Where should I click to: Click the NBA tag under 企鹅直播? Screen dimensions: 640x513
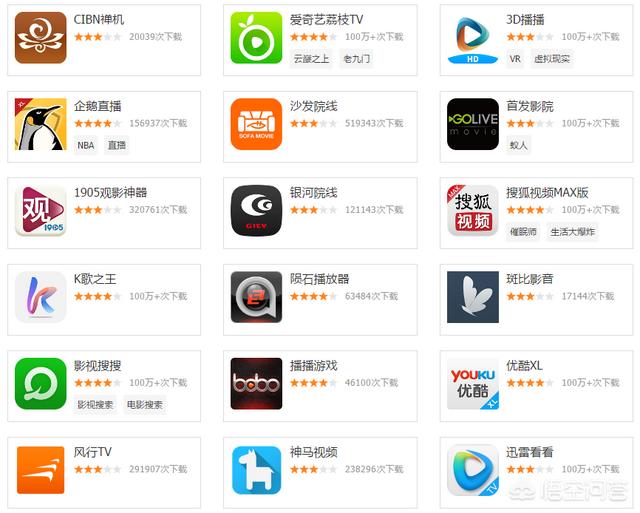(x=86, y=145)
